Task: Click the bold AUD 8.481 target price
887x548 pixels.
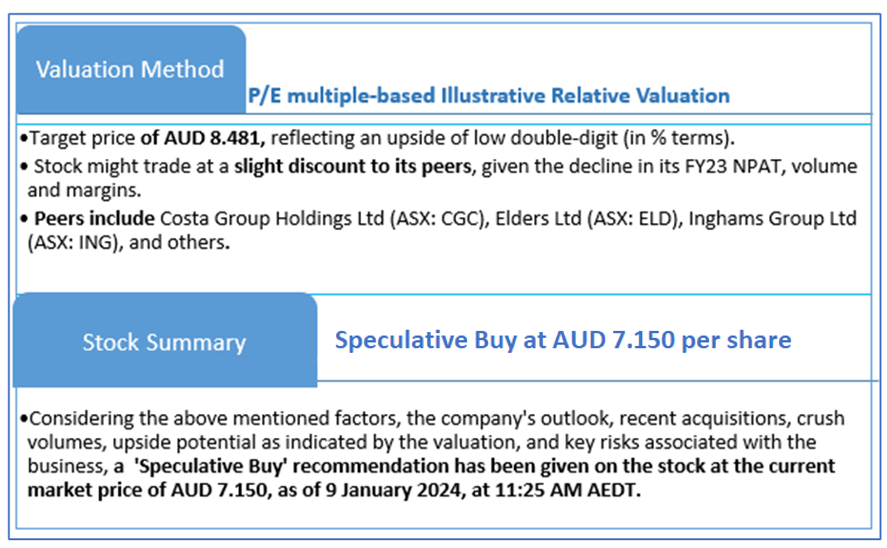Action: [212, 138]
